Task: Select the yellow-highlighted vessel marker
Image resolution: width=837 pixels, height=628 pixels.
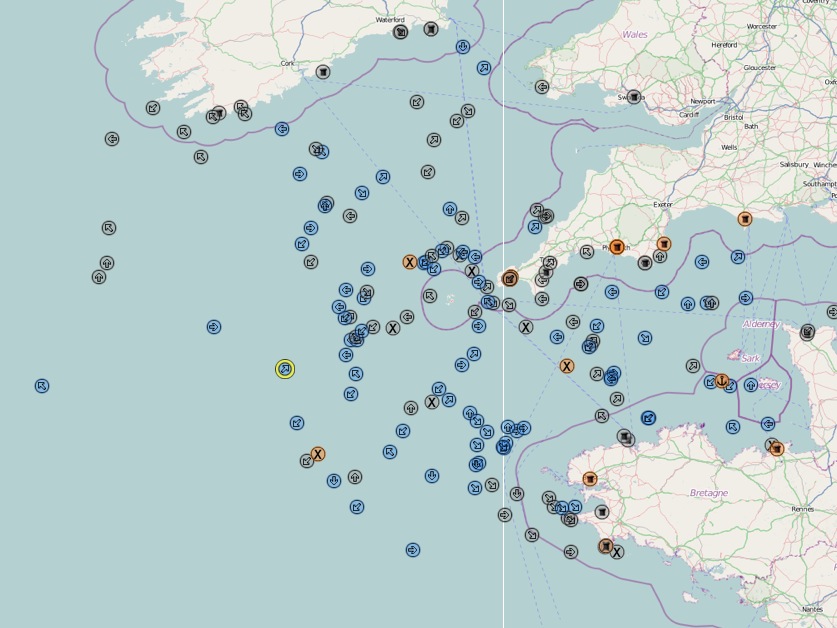Action: [x=285, y=369]
